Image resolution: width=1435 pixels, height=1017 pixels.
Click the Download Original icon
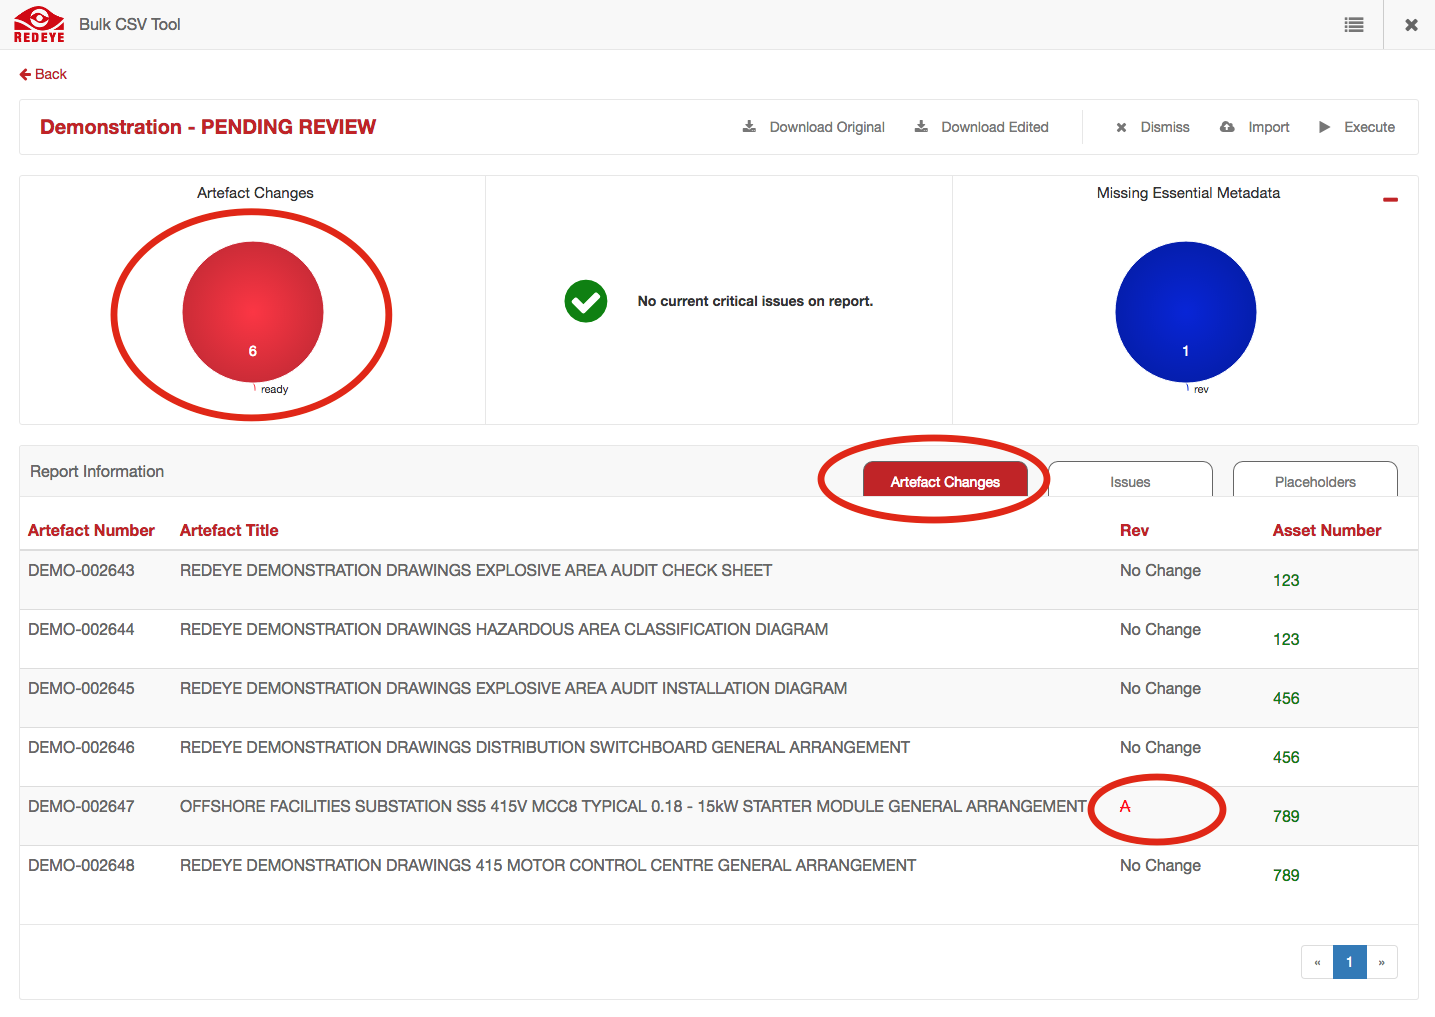tap(749, 127)
